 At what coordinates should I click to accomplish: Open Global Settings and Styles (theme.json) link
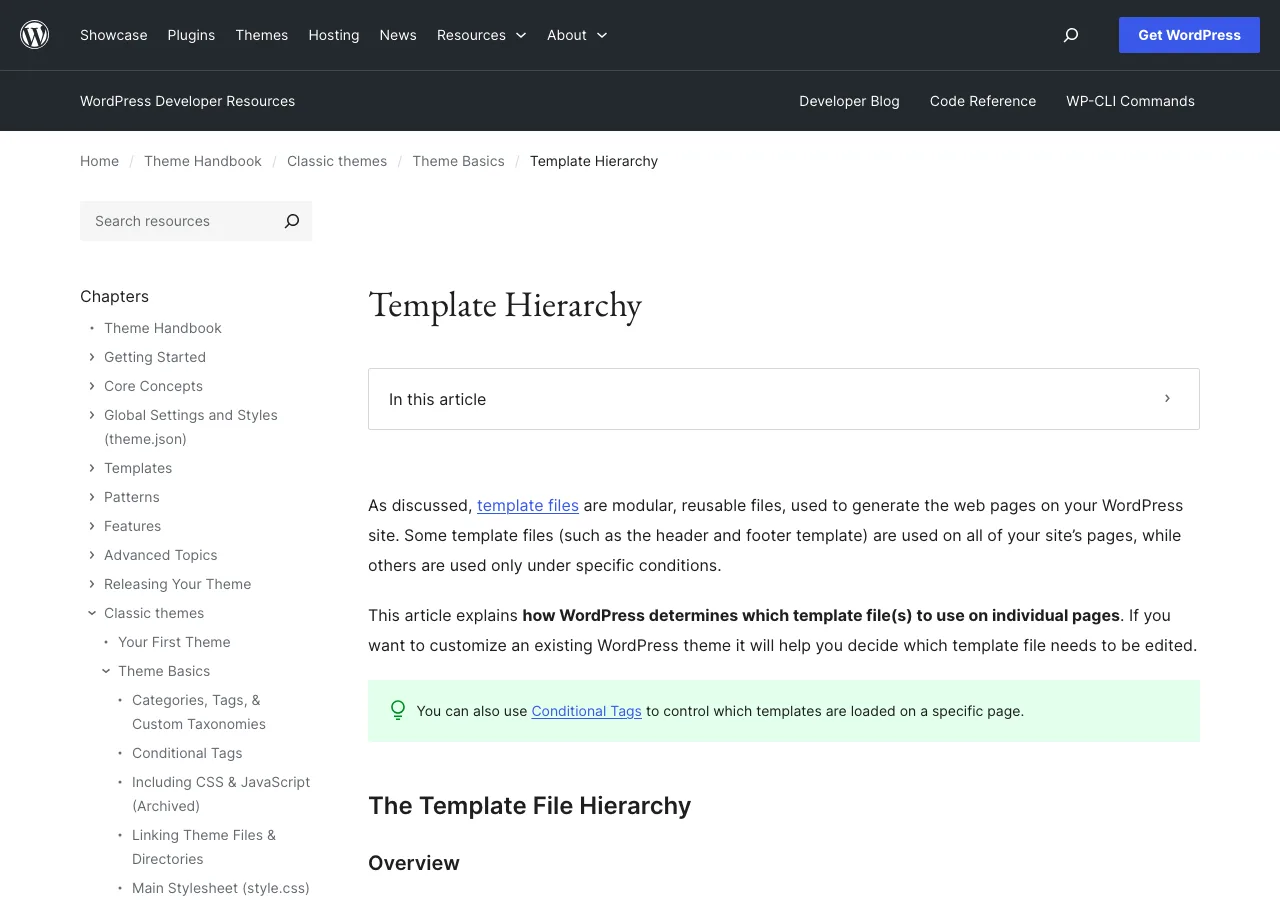pos(191,427)
